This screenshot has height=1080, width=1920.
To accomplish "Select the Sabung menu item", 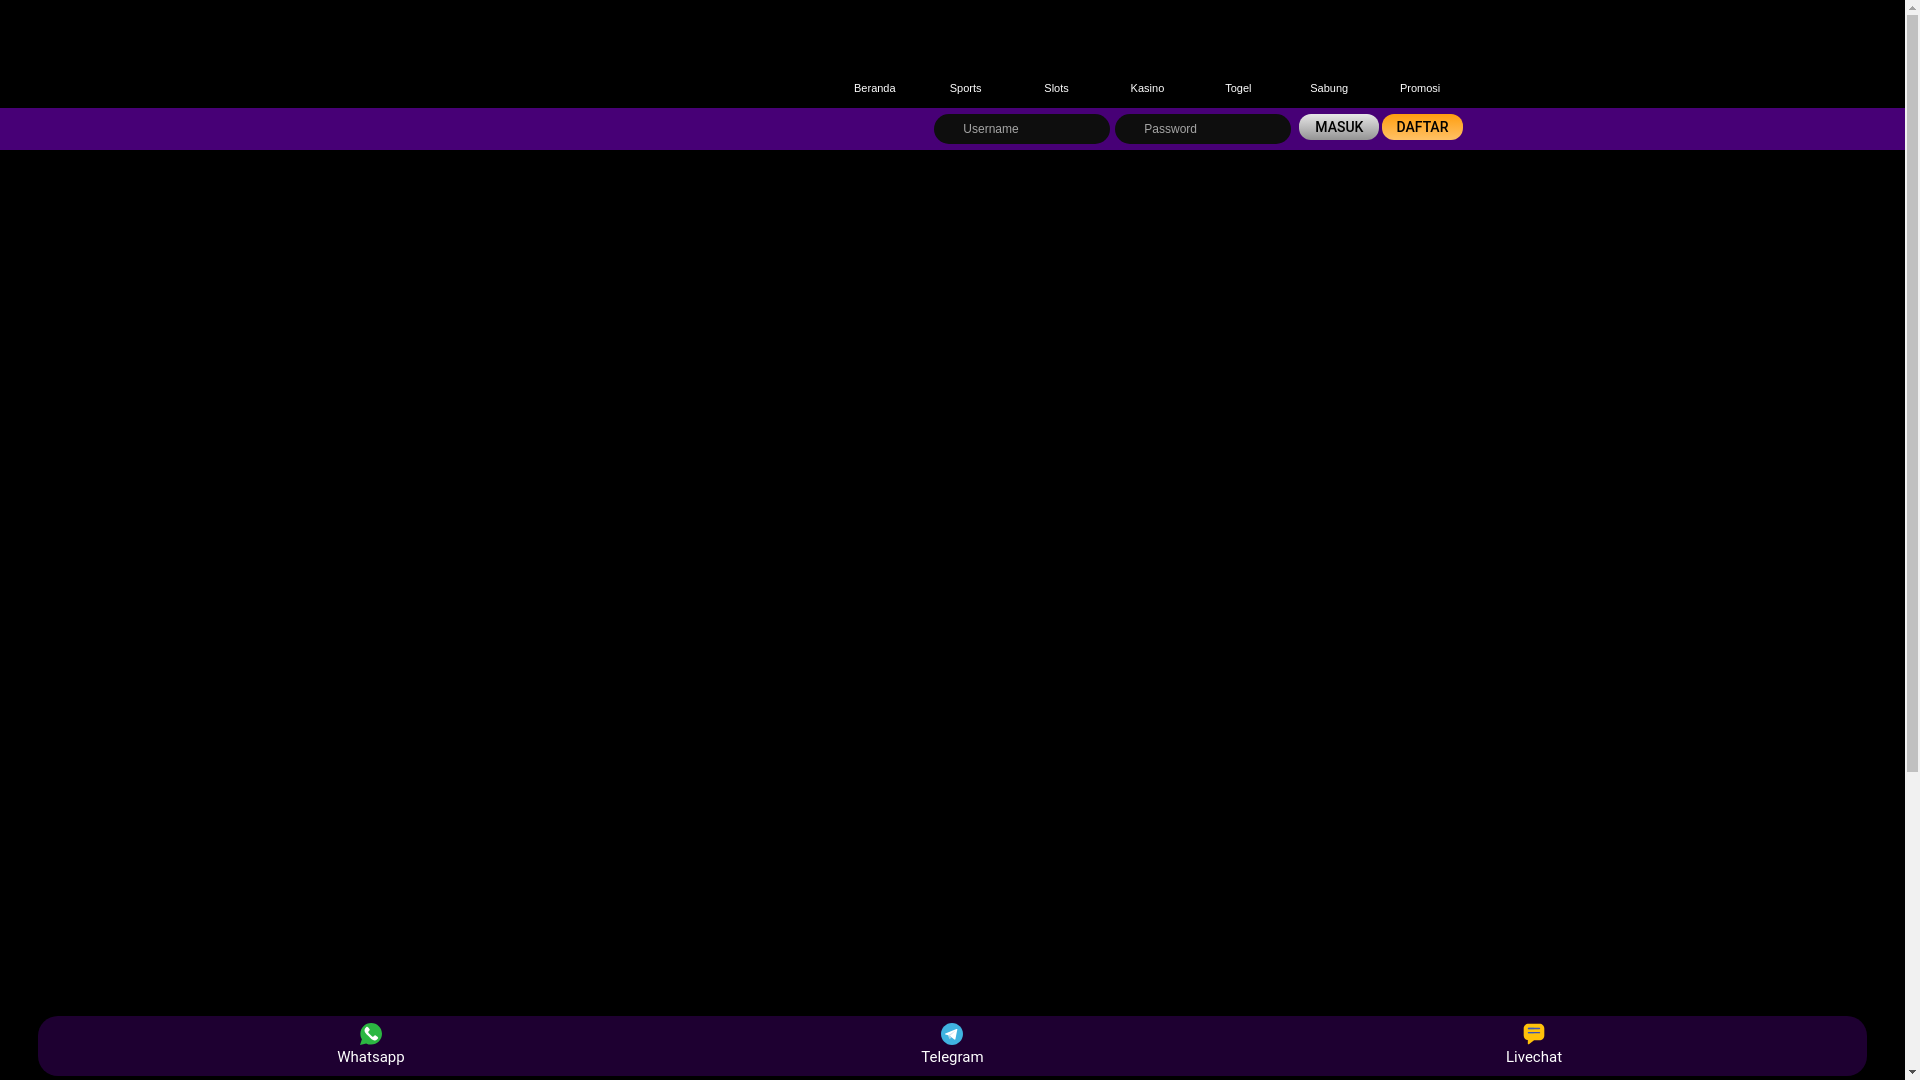I will [x=1329, y=88].
